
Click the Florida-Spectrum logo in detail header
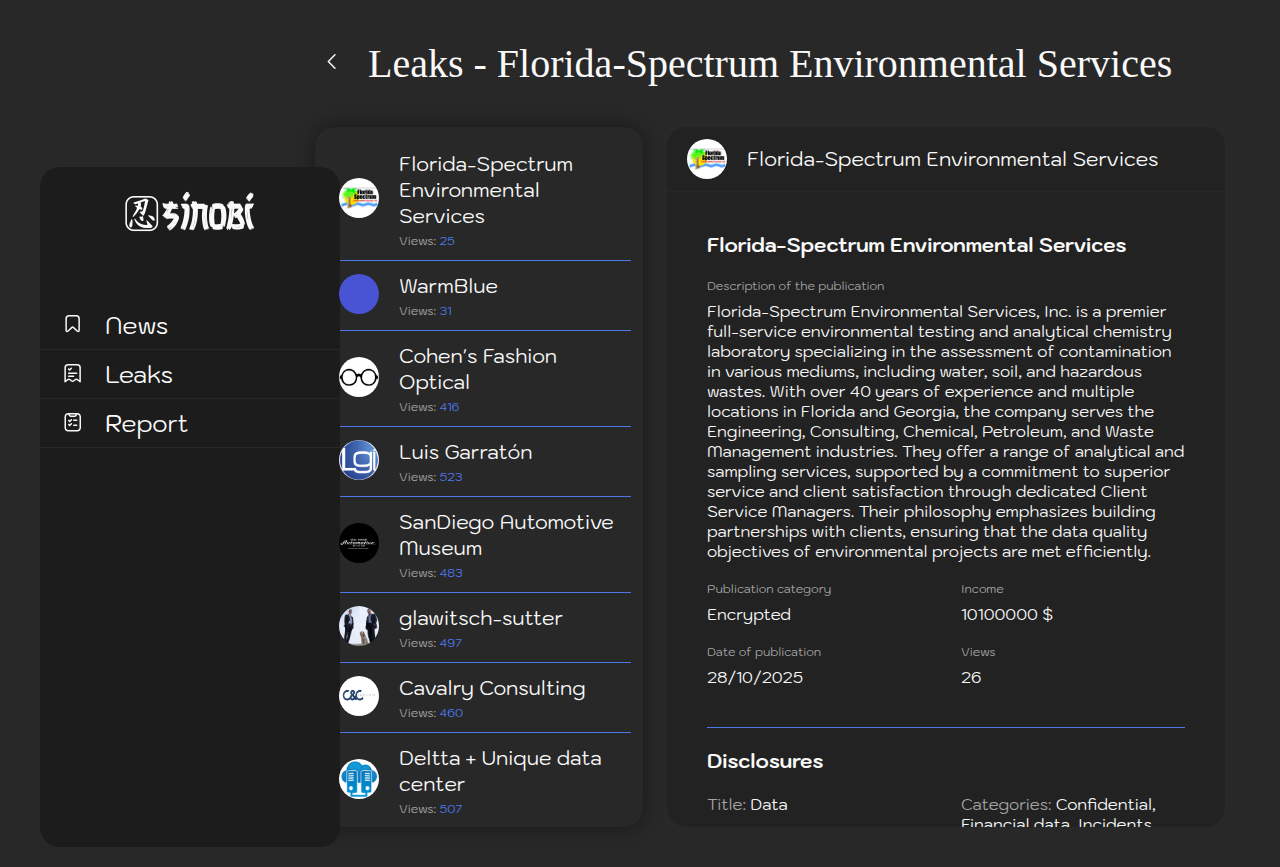pos(707,159)
